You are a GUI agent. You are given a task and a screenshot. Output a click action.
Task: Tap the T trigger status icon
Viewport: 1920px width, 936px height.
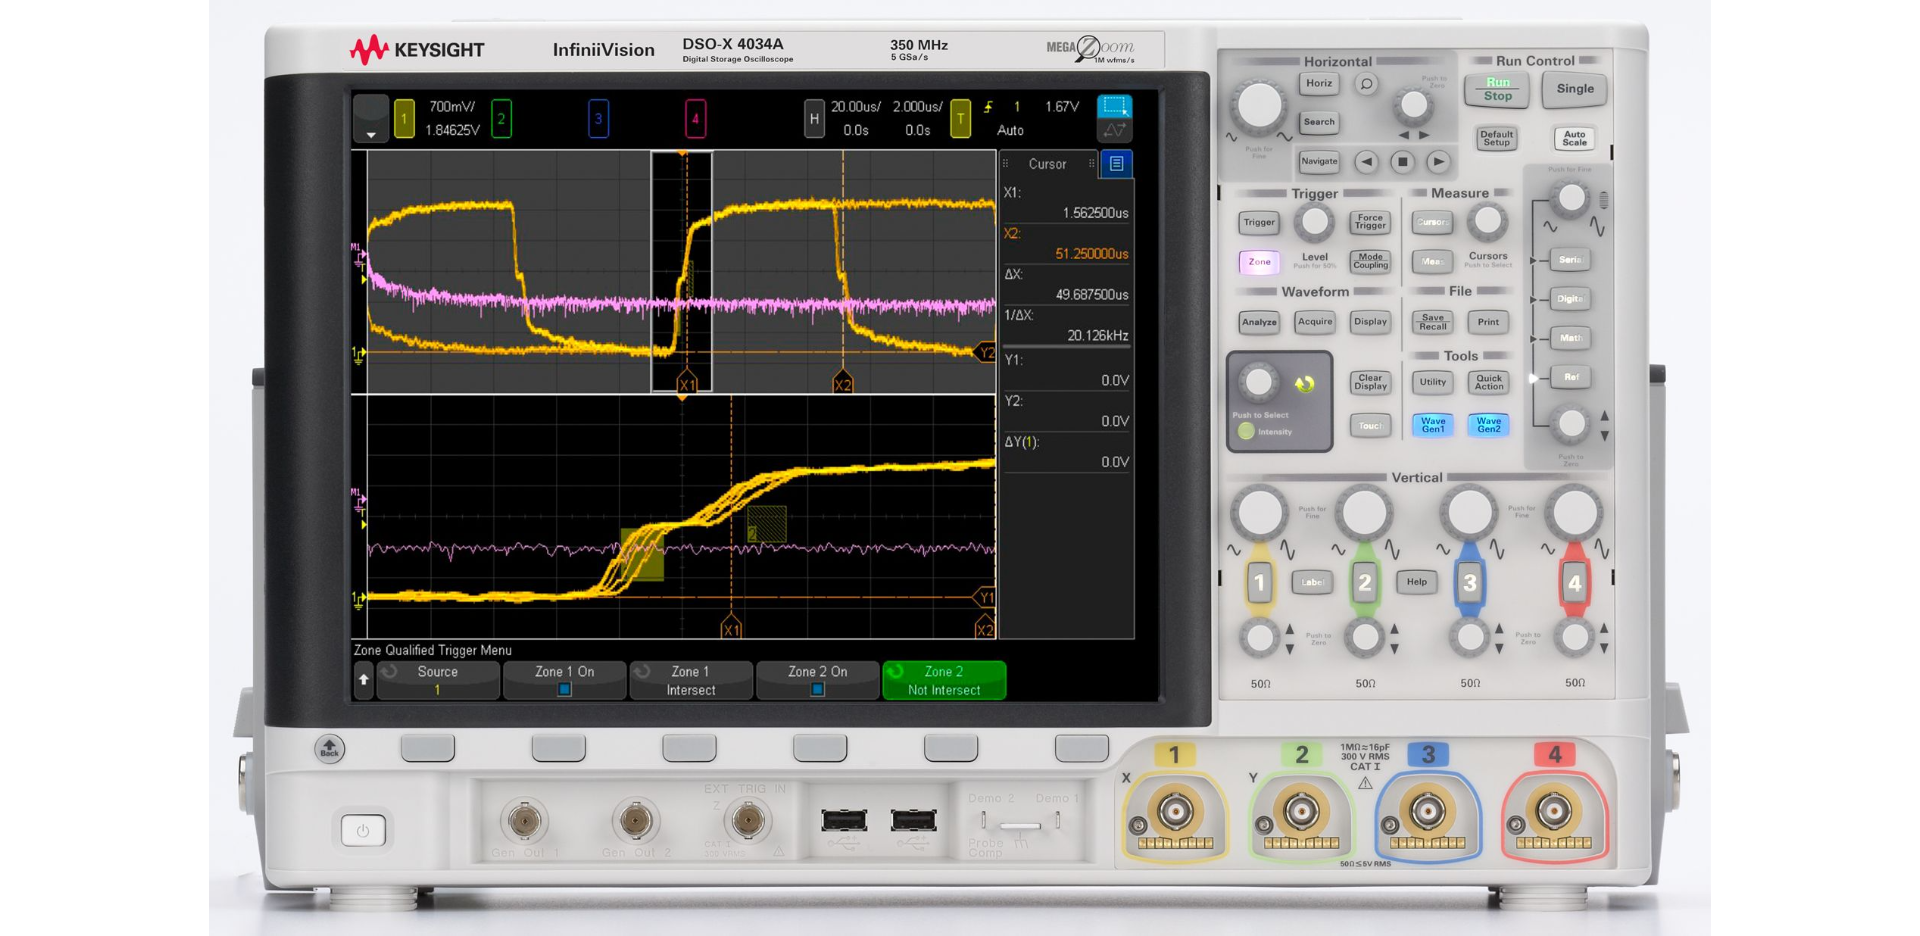coord(961,117)
